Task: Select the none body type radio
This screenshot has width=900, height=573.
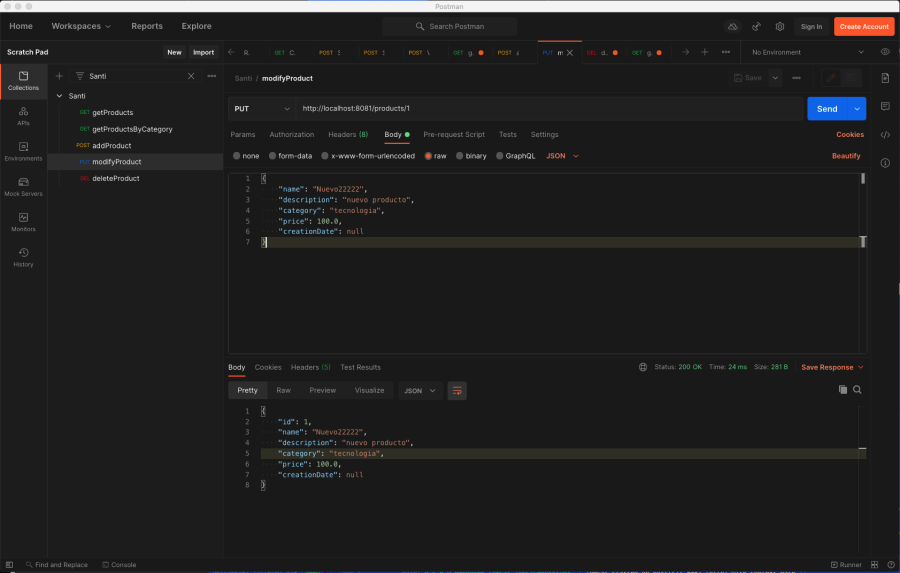Action: (x=237, y=156)
